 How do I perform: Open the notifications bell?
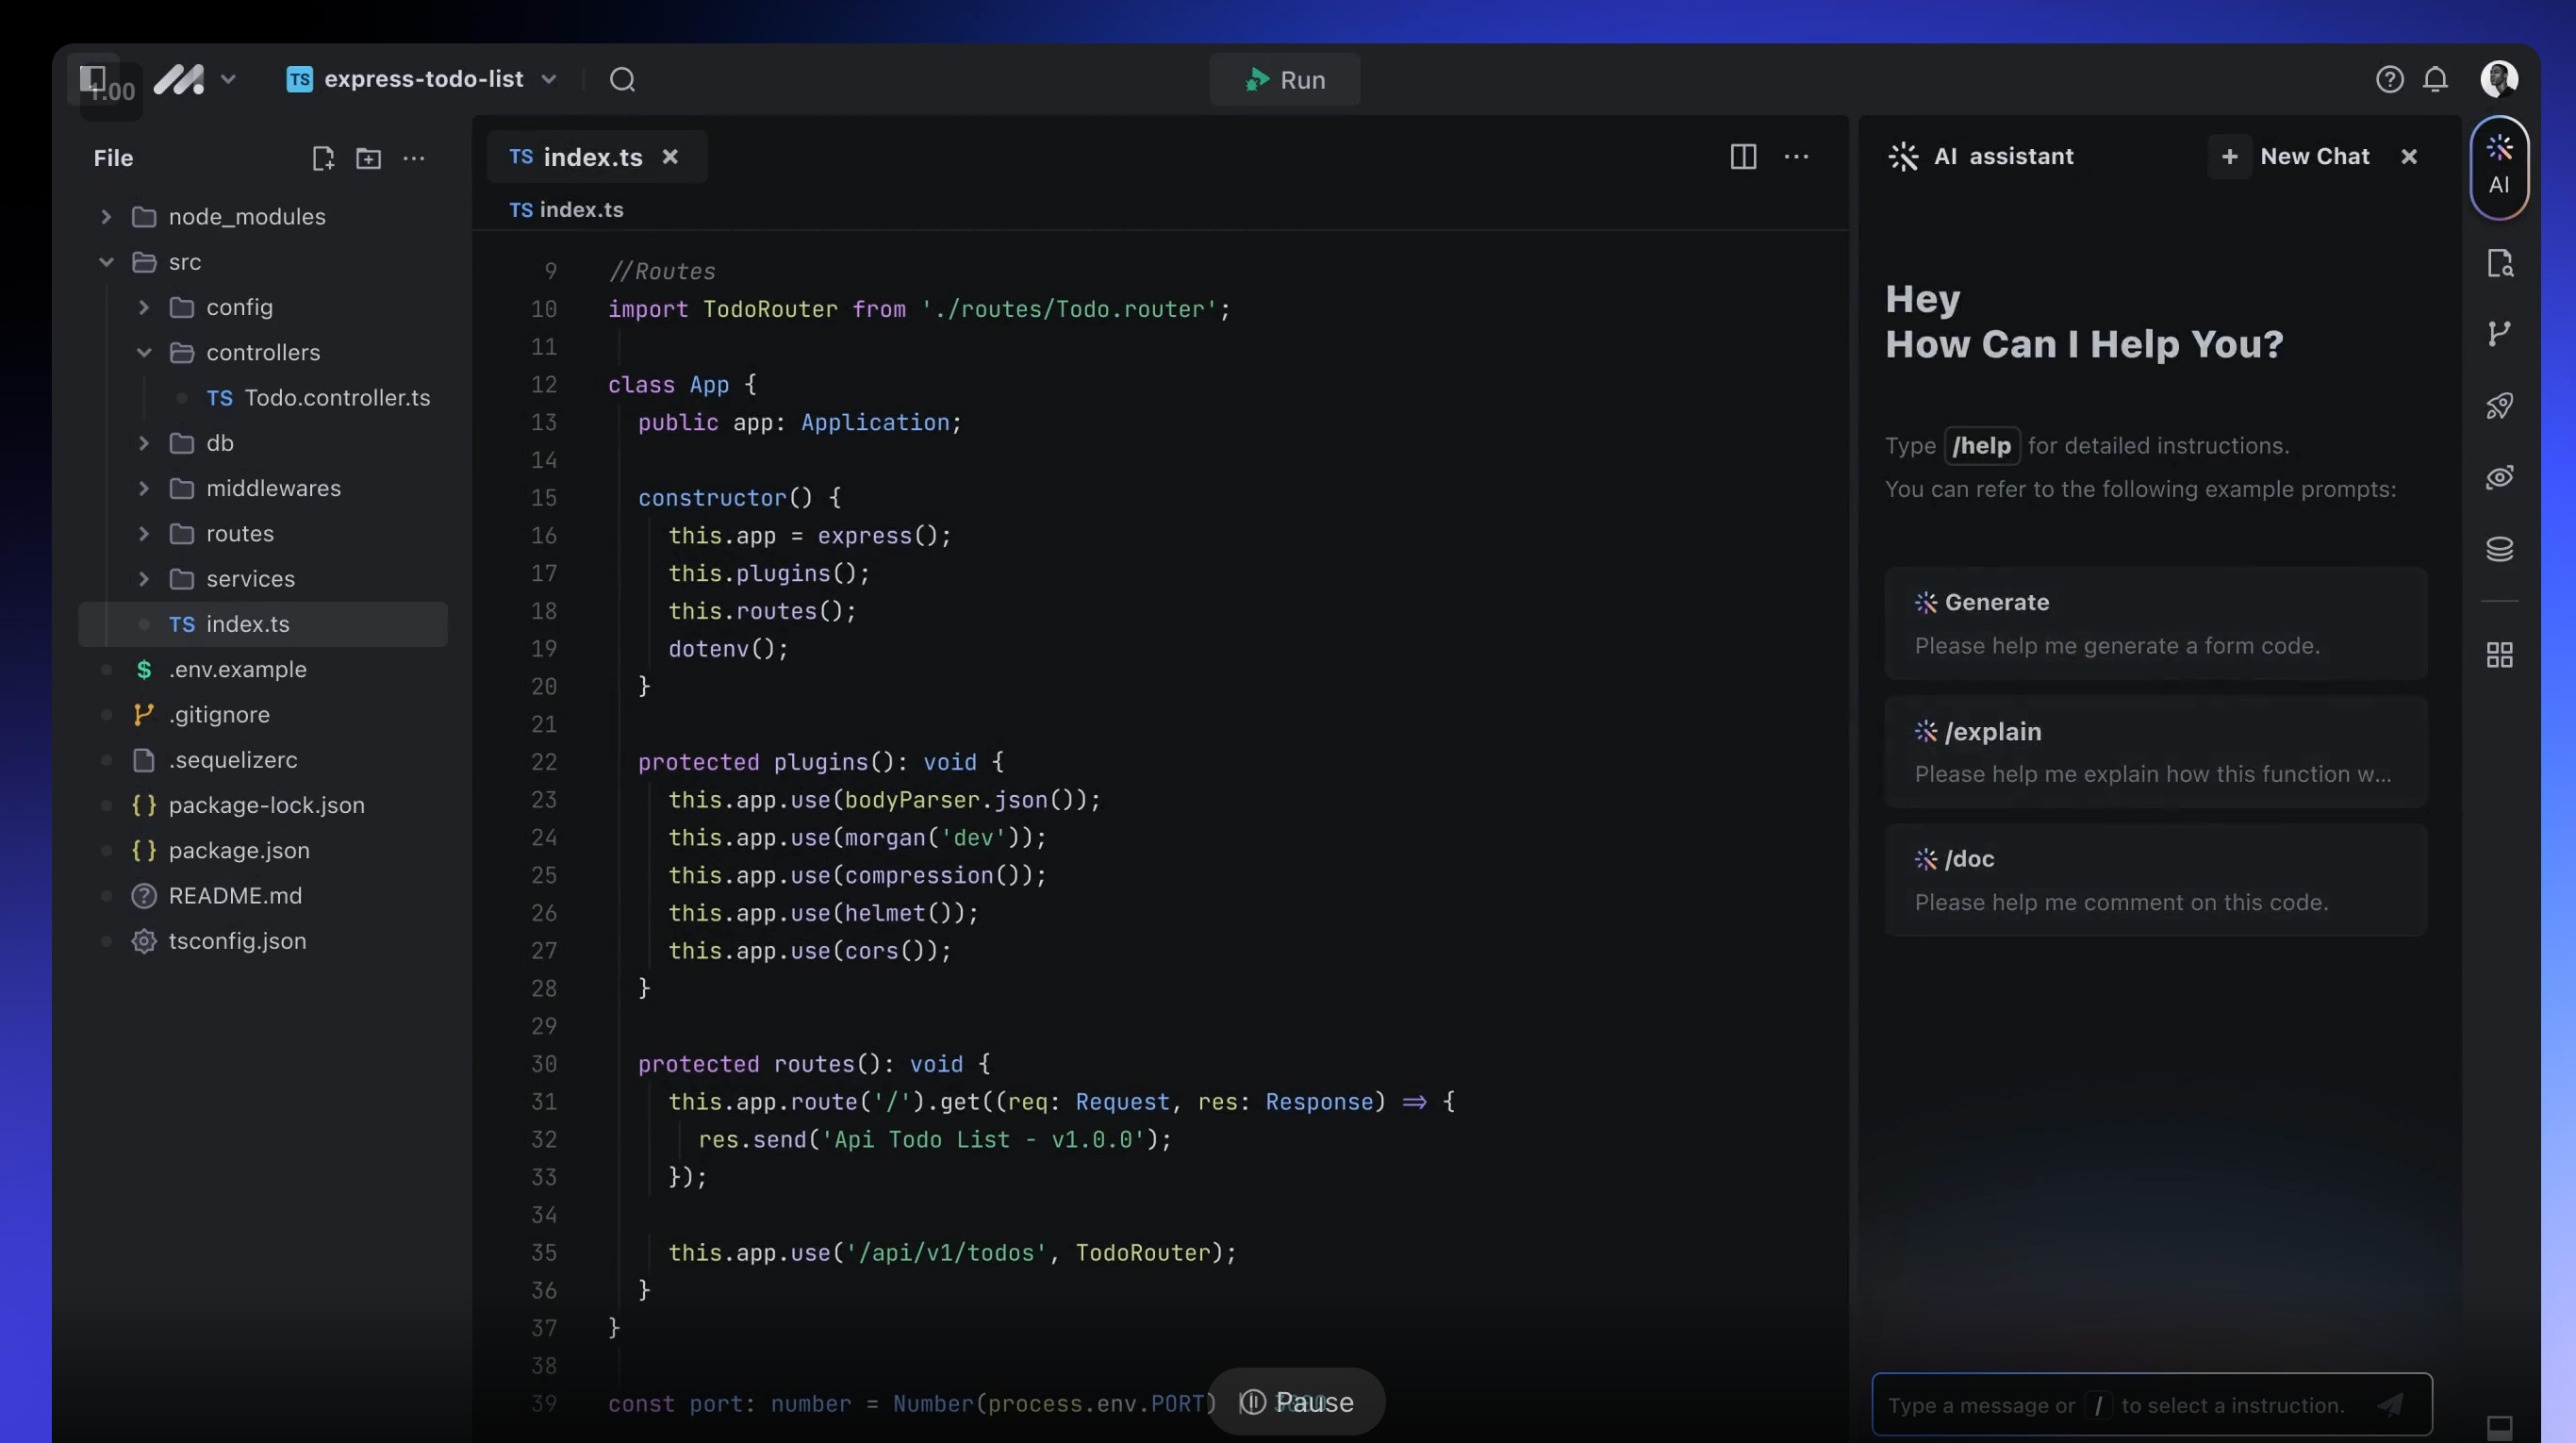coord(2435,79)
